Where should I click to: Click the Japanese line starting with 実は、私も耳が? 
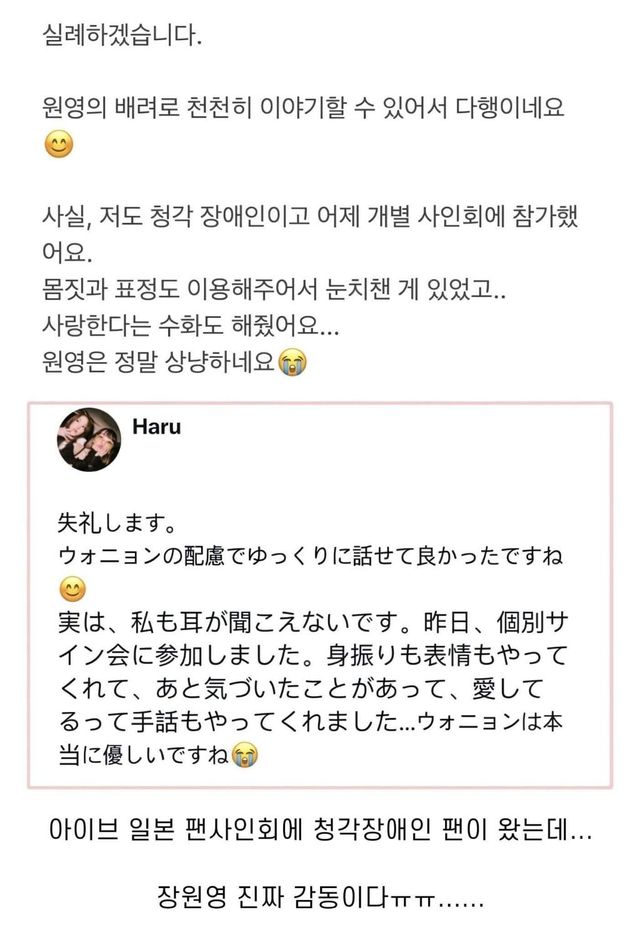(x=325, y=620)
